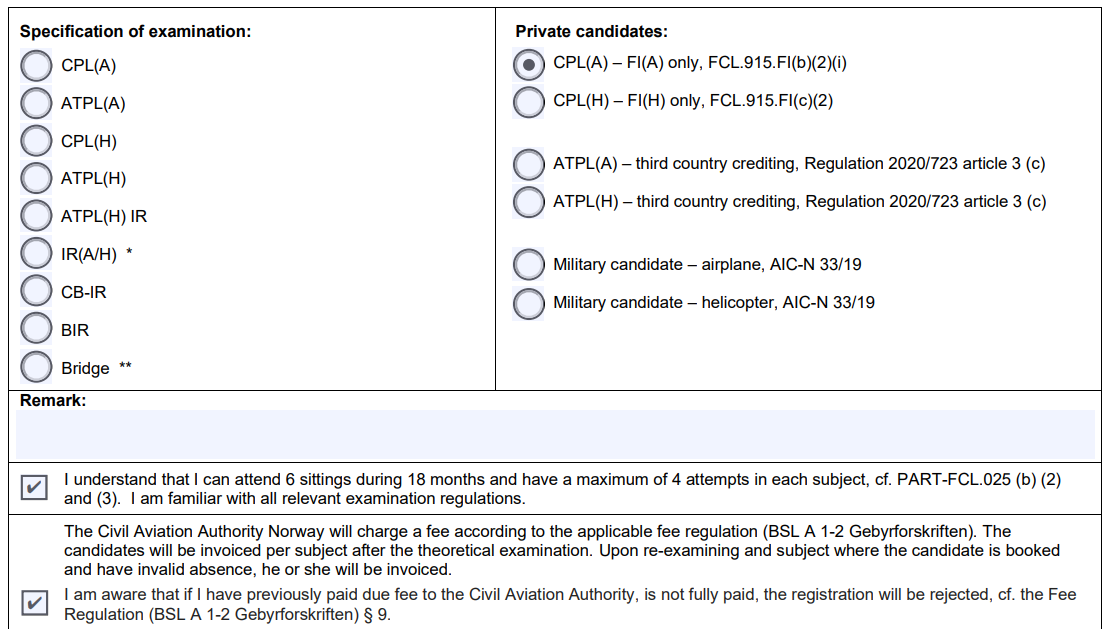Select the Bridge examination radio button
This screenshot has width=1109, height=629.
click(36, 367)
